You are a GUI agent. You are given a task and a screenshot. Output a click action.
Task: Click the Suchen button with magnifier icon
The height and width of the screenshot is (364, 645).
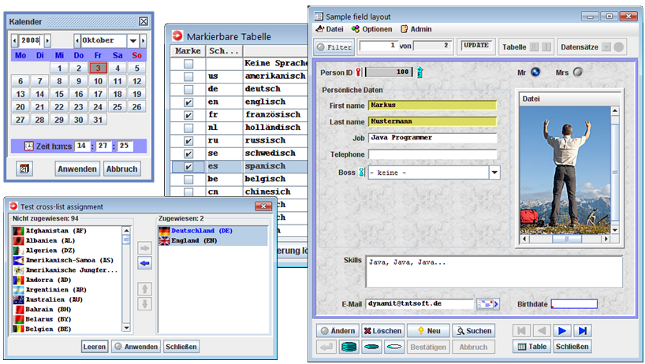coord(474,331)
